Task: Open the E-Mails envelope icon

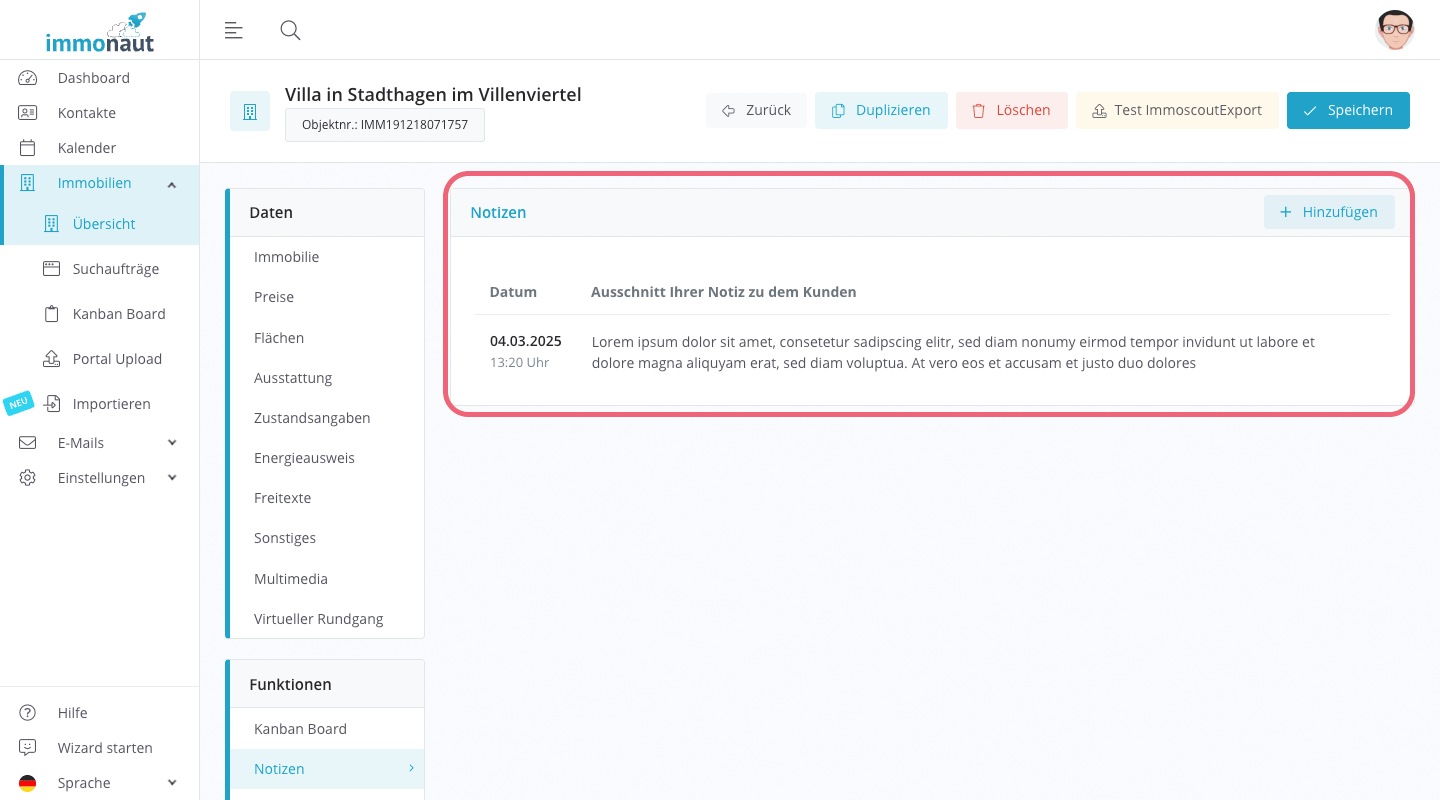Action: [x=27, y=442]
